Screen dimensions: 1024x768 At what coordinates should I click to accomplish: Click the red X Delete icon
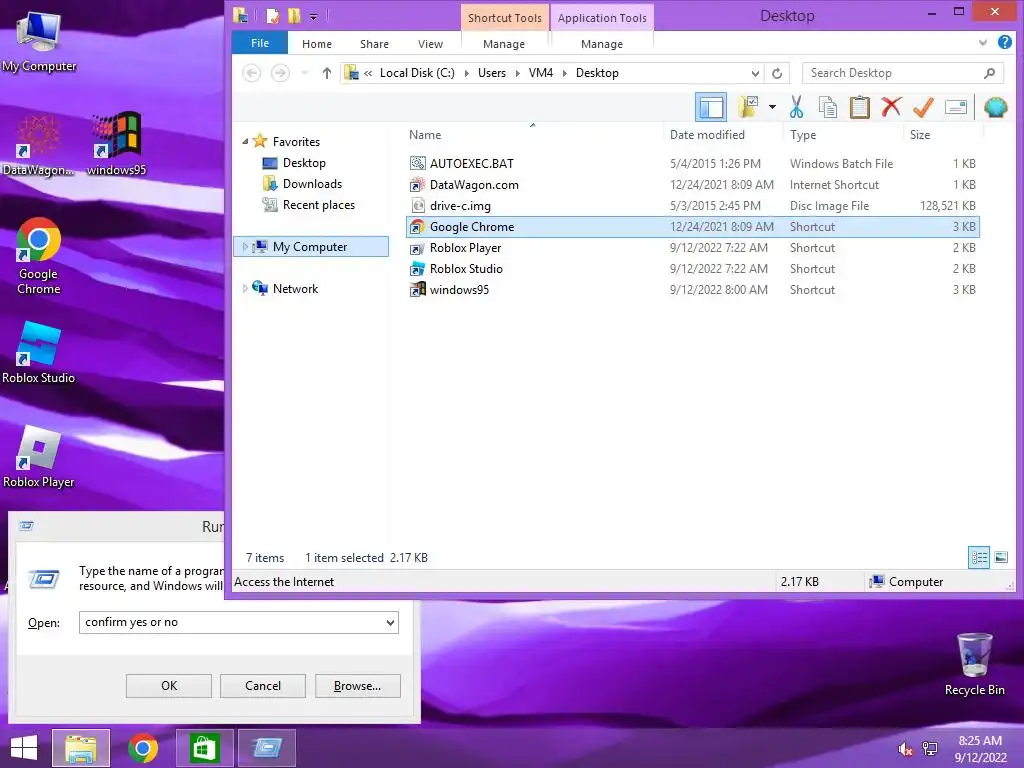pyautogui.click(x=891, y=106)
